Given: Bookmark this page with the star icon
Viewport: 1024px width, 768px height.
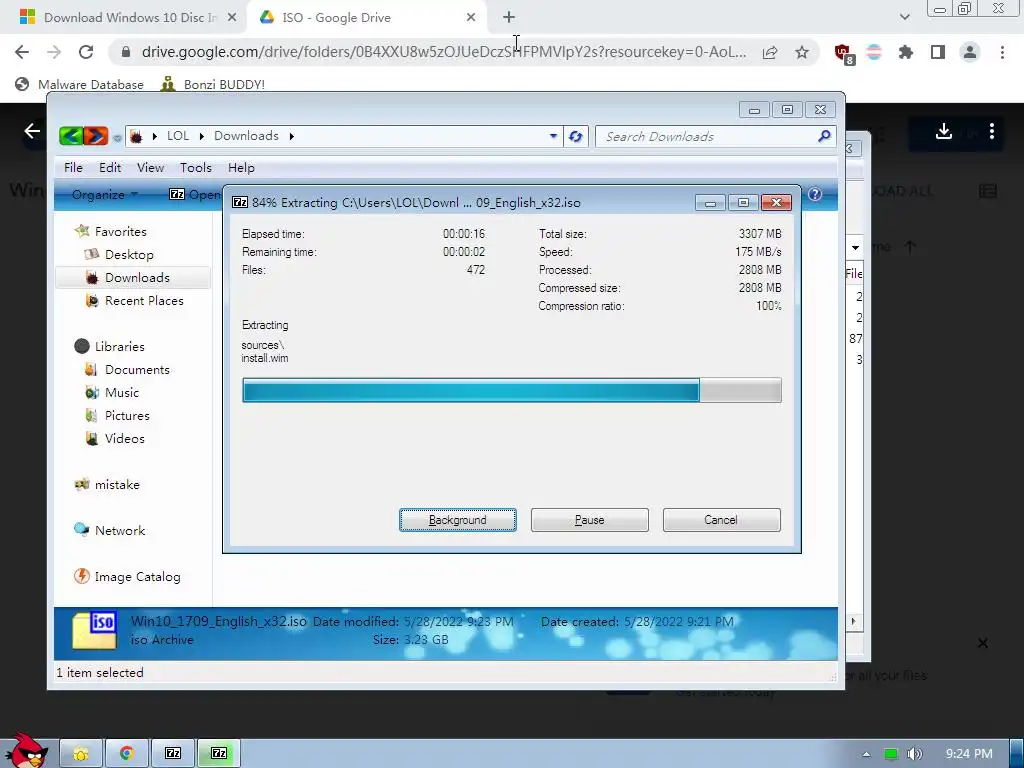Looking at the screenshot, I should tap(802, 52).
